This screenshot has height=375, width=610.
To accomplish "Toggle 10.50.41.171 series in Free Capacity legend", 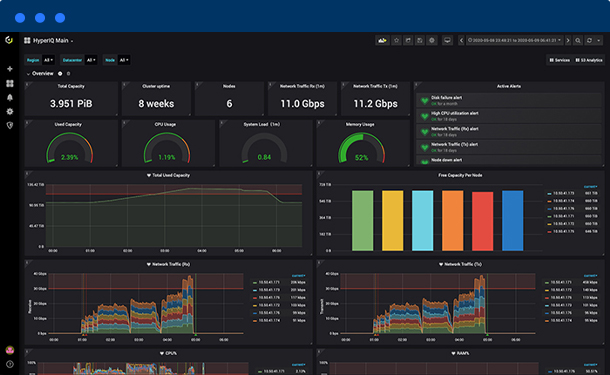I will (x=563, y=216).
